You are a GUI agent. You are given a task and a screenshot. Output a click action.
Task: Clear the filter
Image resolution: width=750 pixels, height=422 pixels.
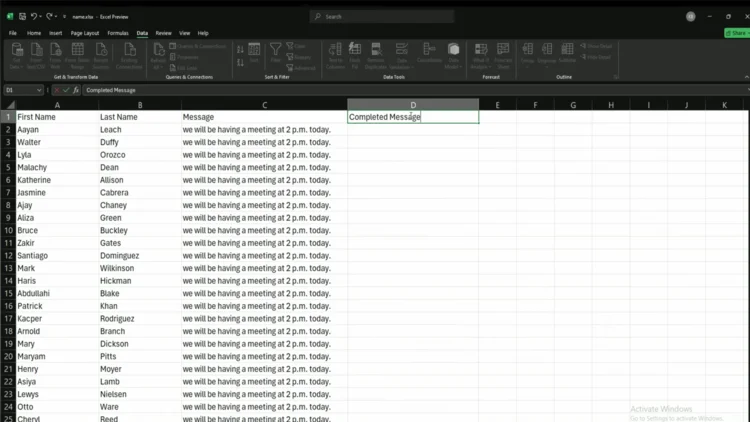tap(296, 46)
